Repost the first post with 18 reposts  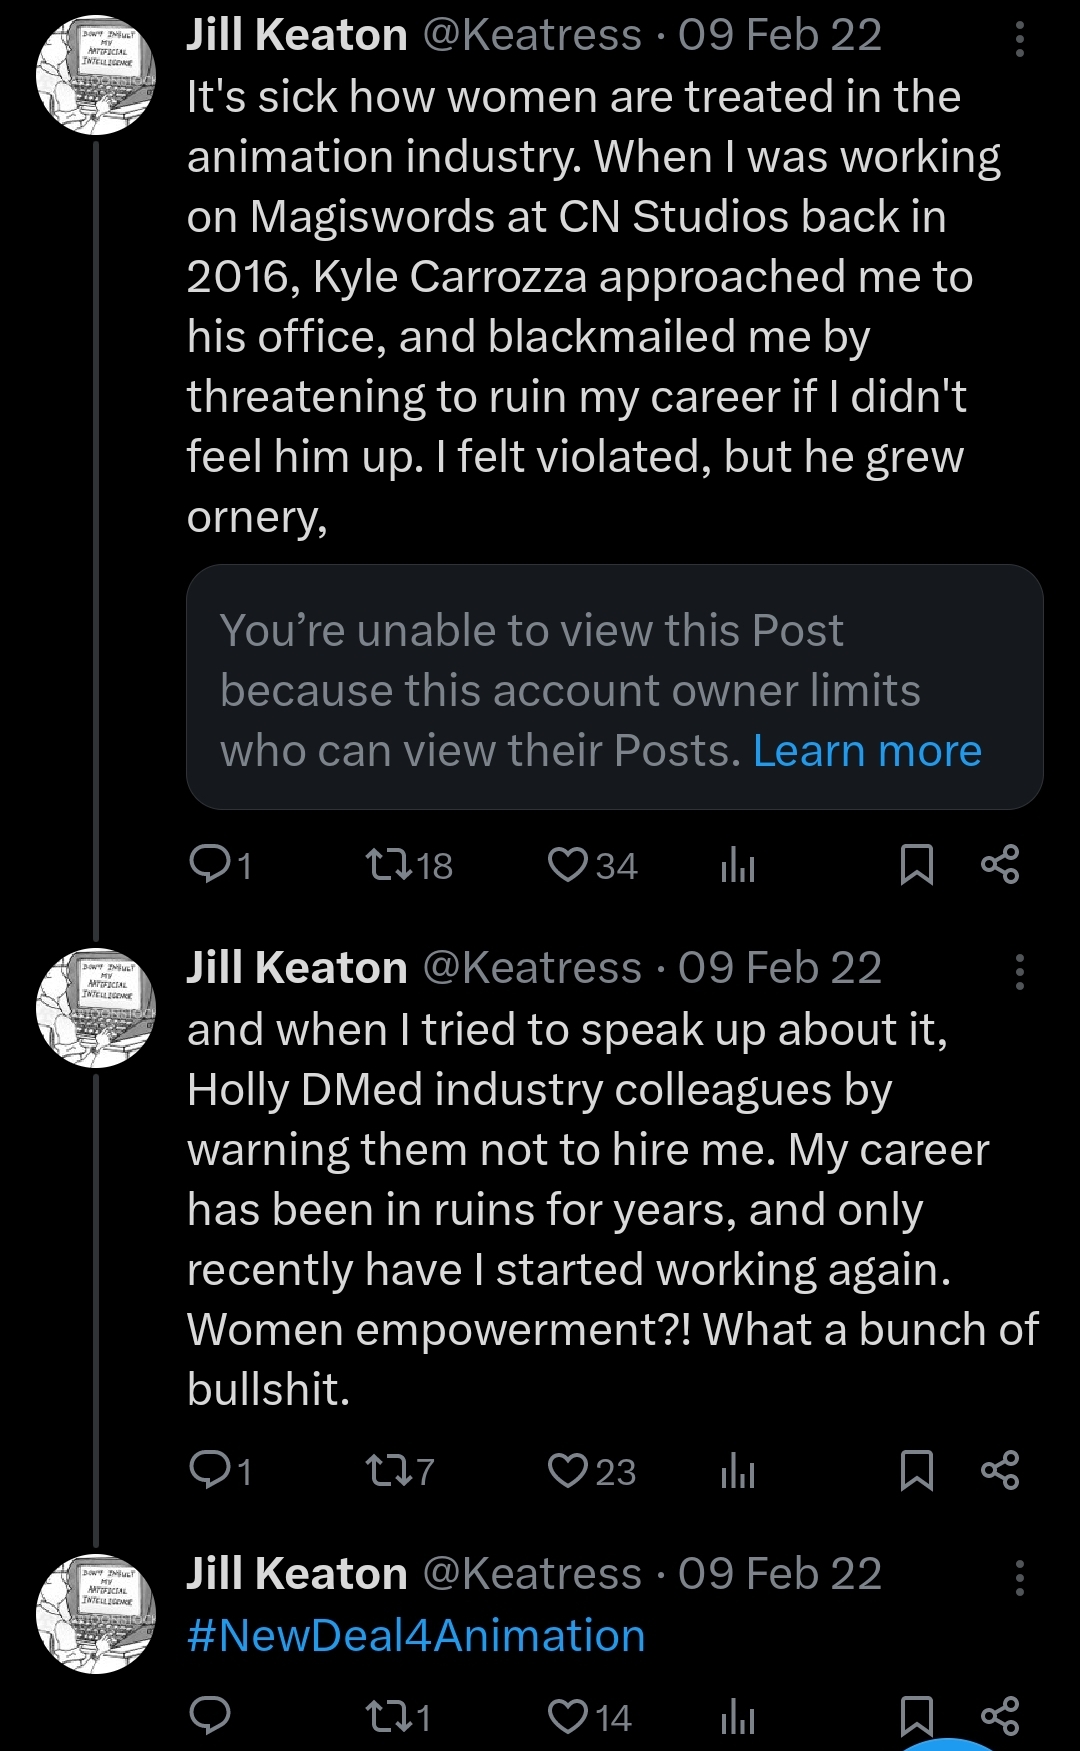point(408,865)
